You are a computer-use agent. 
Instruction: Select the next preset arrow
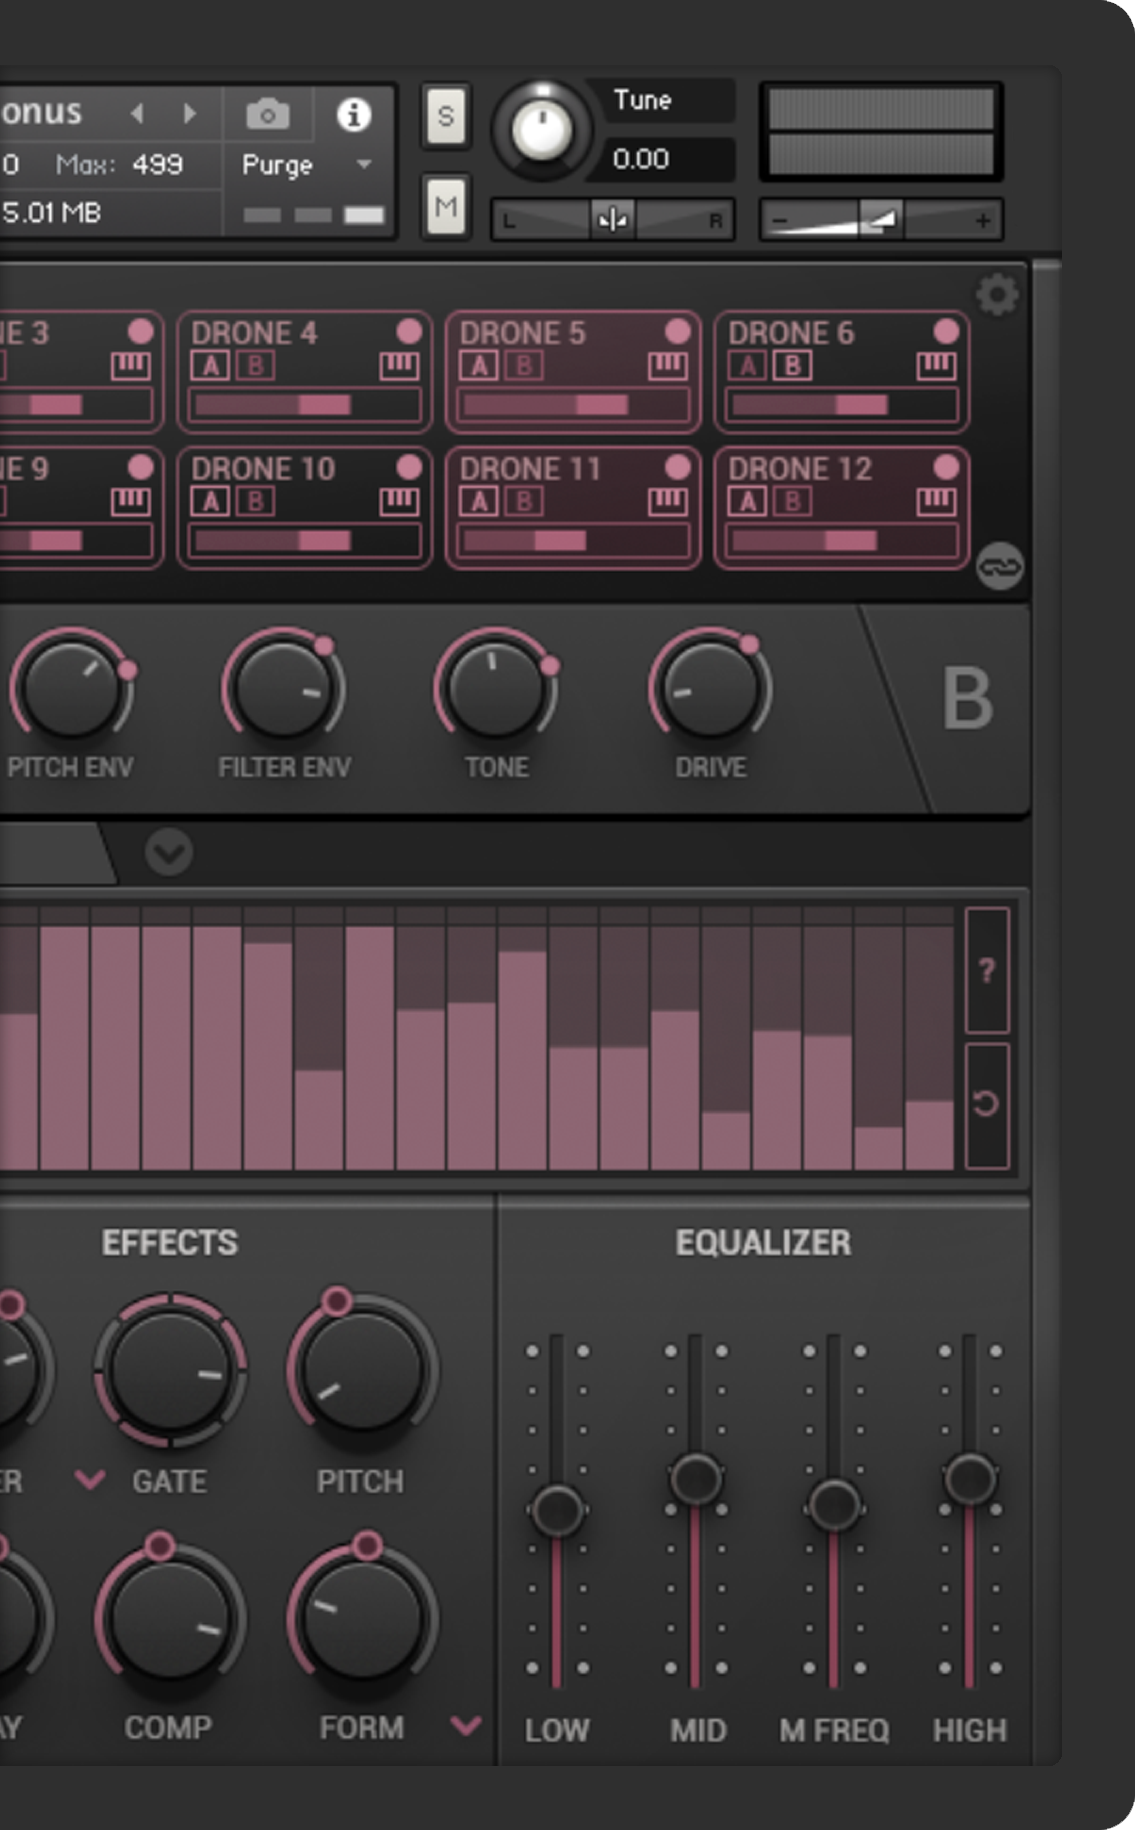[x=190, y=113]
